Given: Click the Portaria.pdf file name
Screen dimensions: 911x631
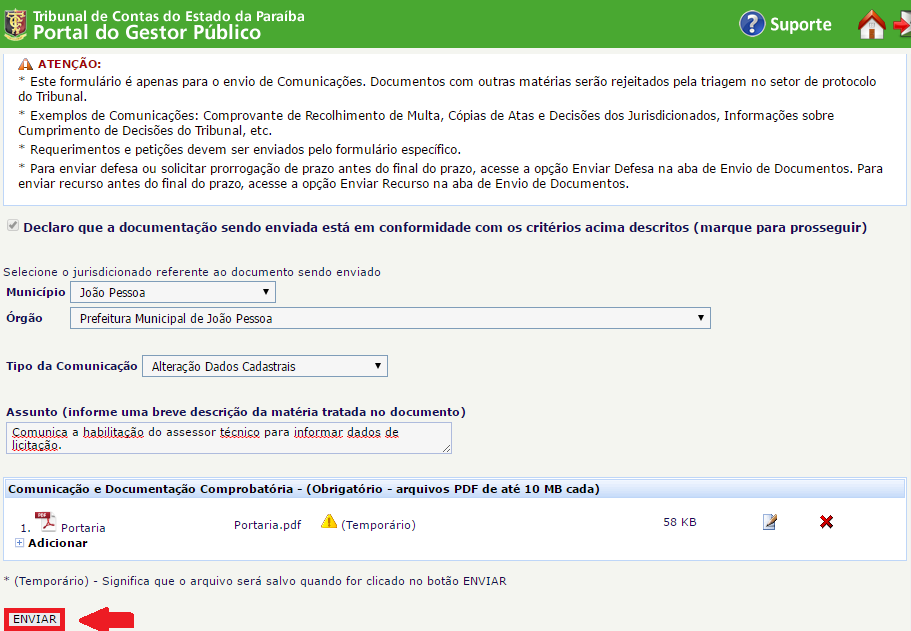Looking at the screenshot, I should 267,524.
